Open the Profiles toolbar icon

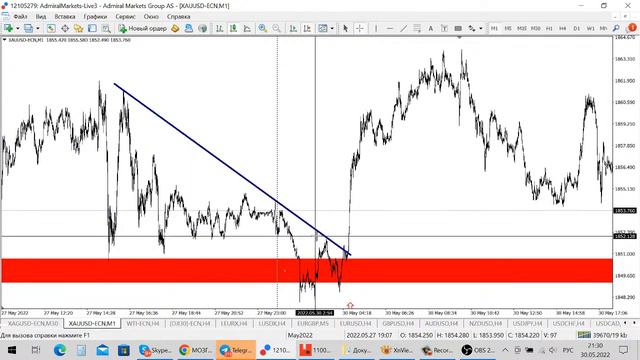(28, 28)
